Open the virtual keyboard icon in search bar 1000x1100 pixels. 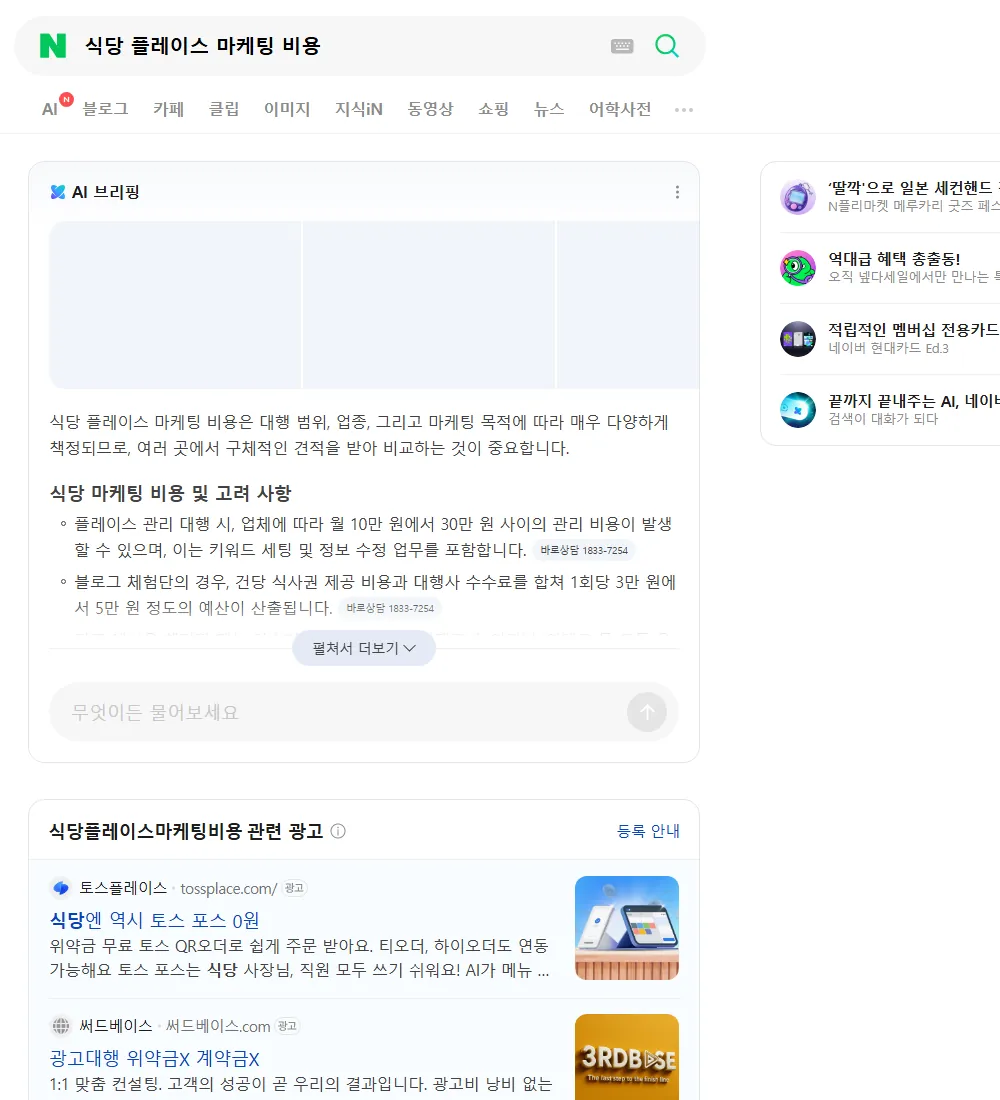click(622, 46)
